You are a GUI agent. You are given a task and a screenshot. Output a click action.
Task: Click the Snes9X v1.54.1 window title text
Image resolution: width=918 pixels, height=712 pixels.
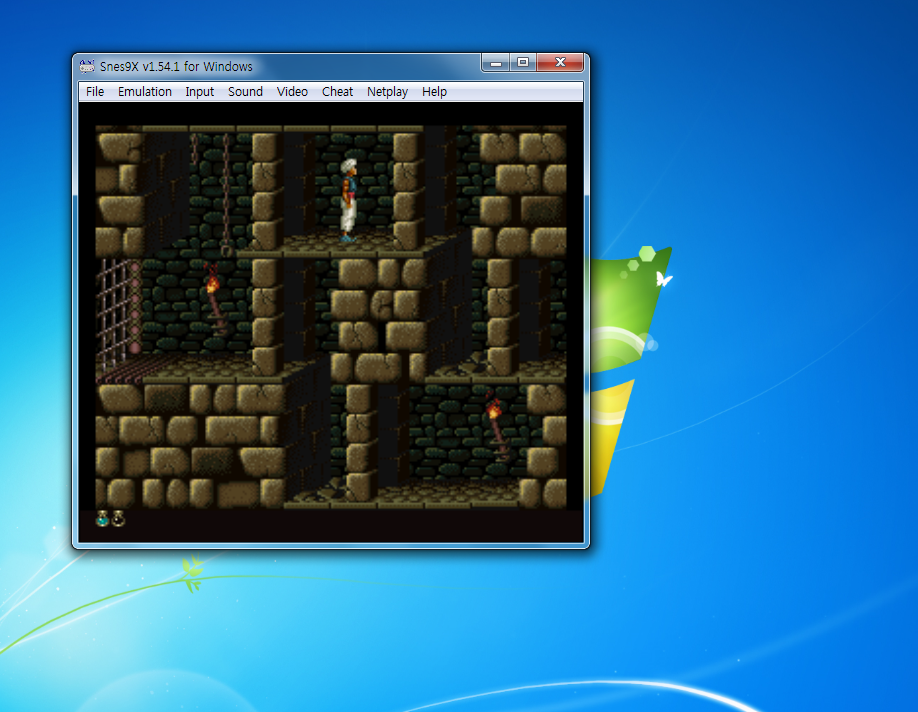(x=176, y=67)
